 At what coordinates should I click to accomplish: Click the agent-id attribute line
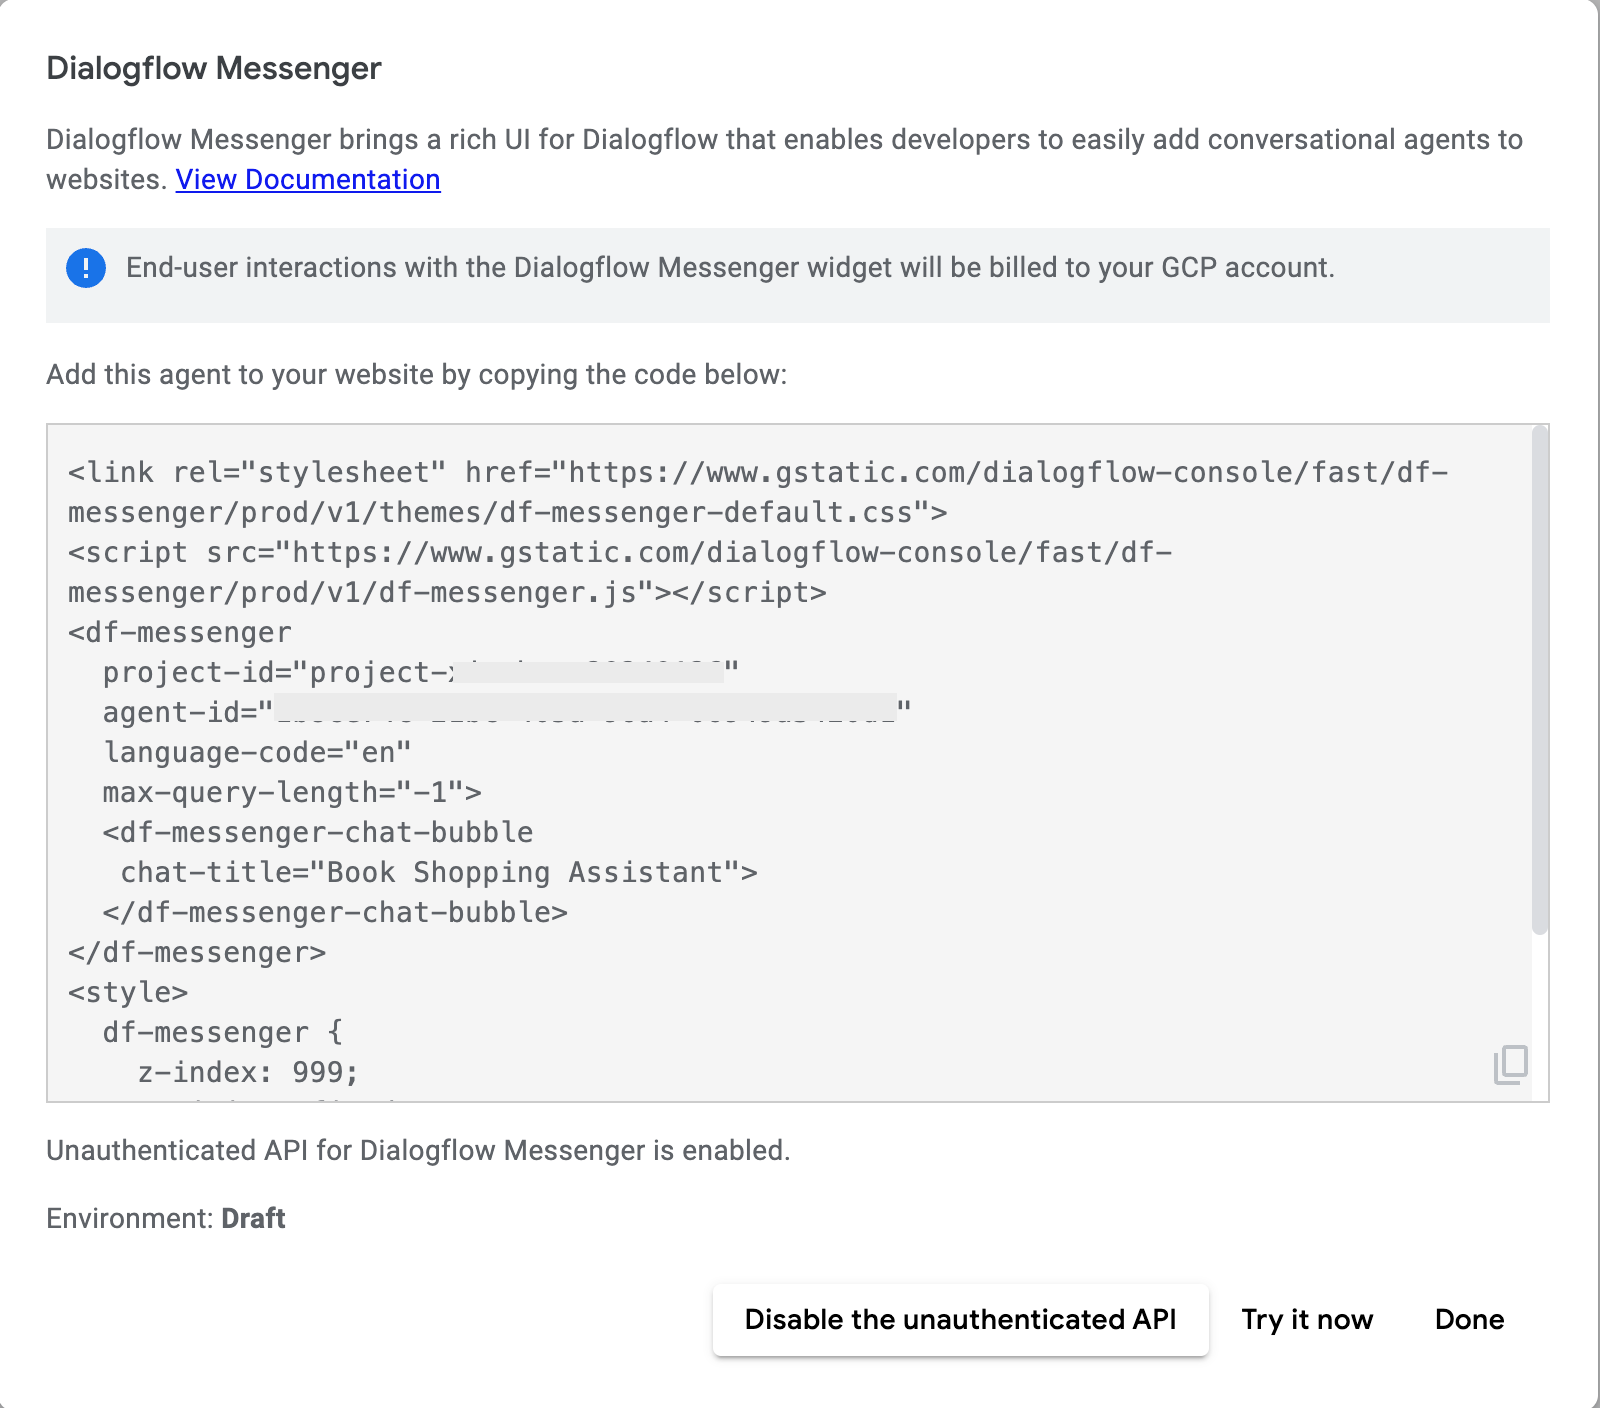(506, 713)
